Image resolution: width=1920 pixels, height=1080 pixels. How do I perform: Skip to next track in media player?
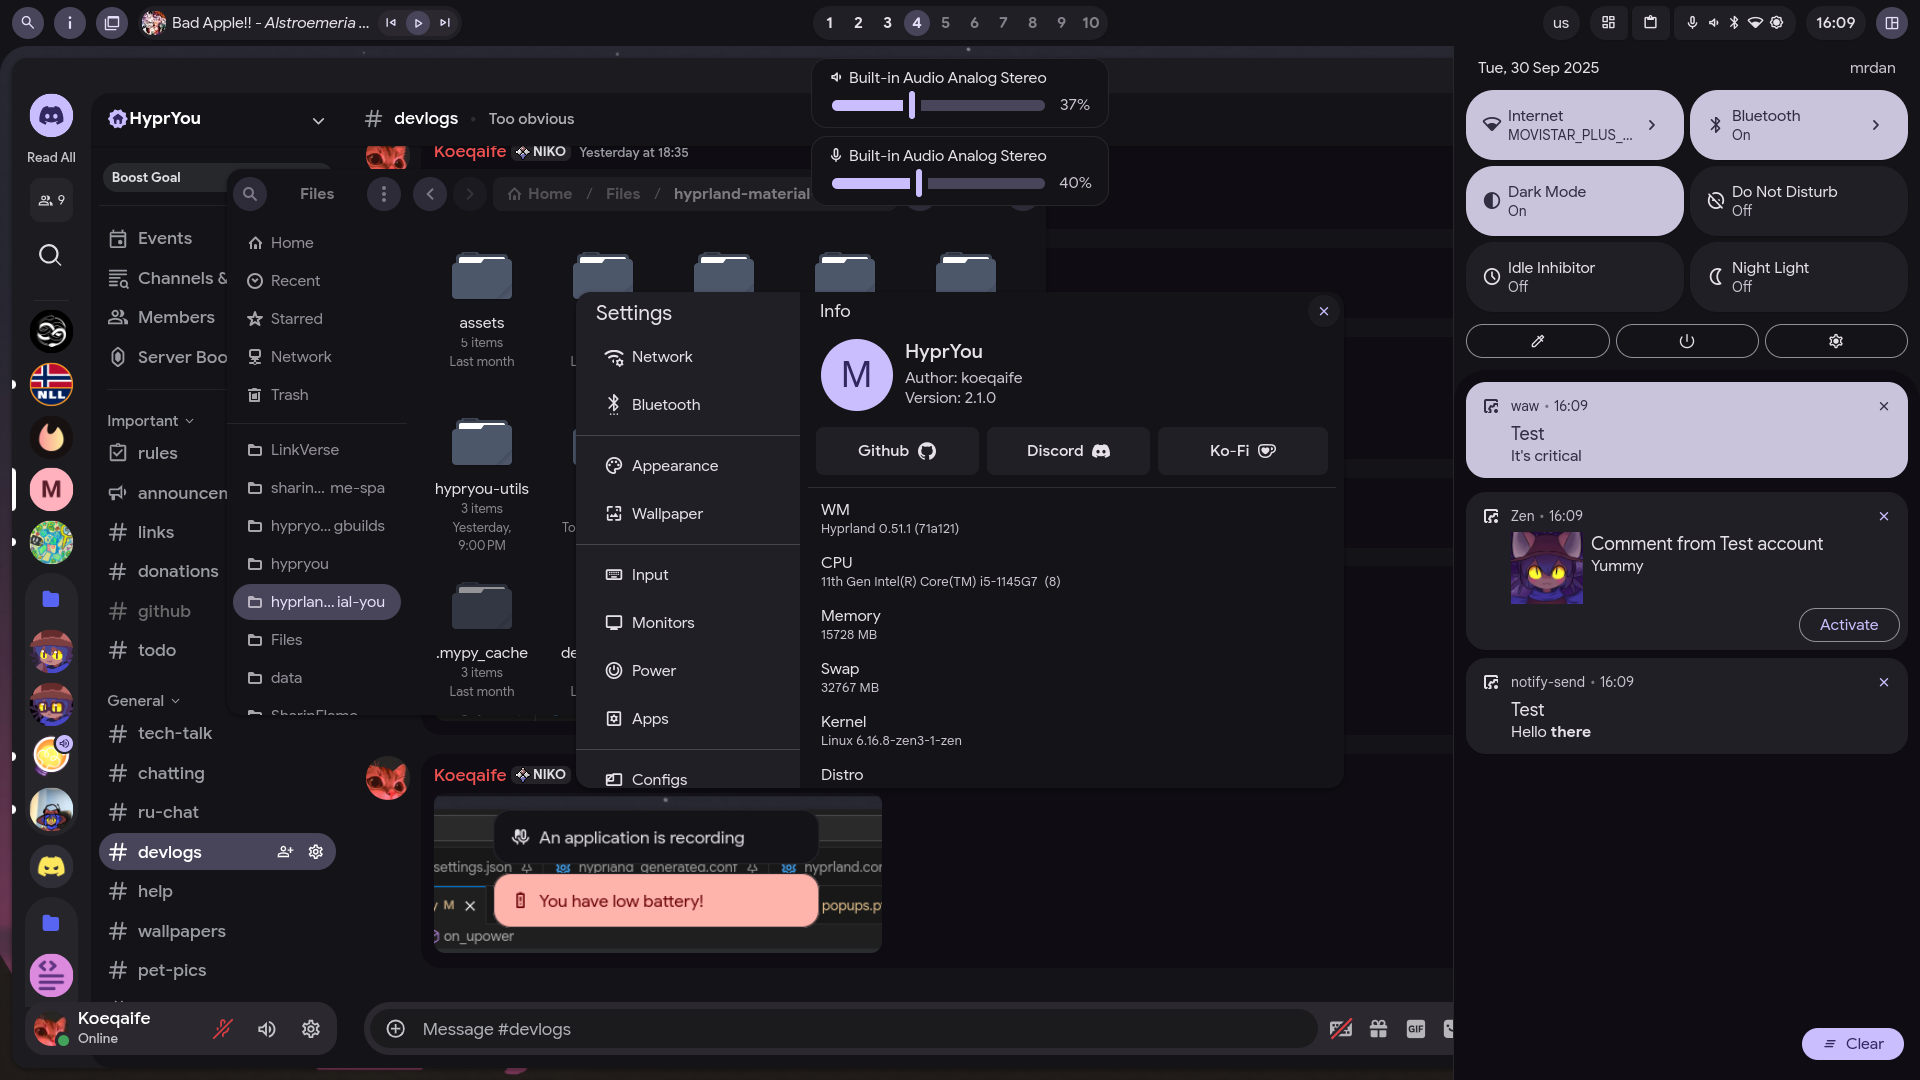(x=445, y=22)
